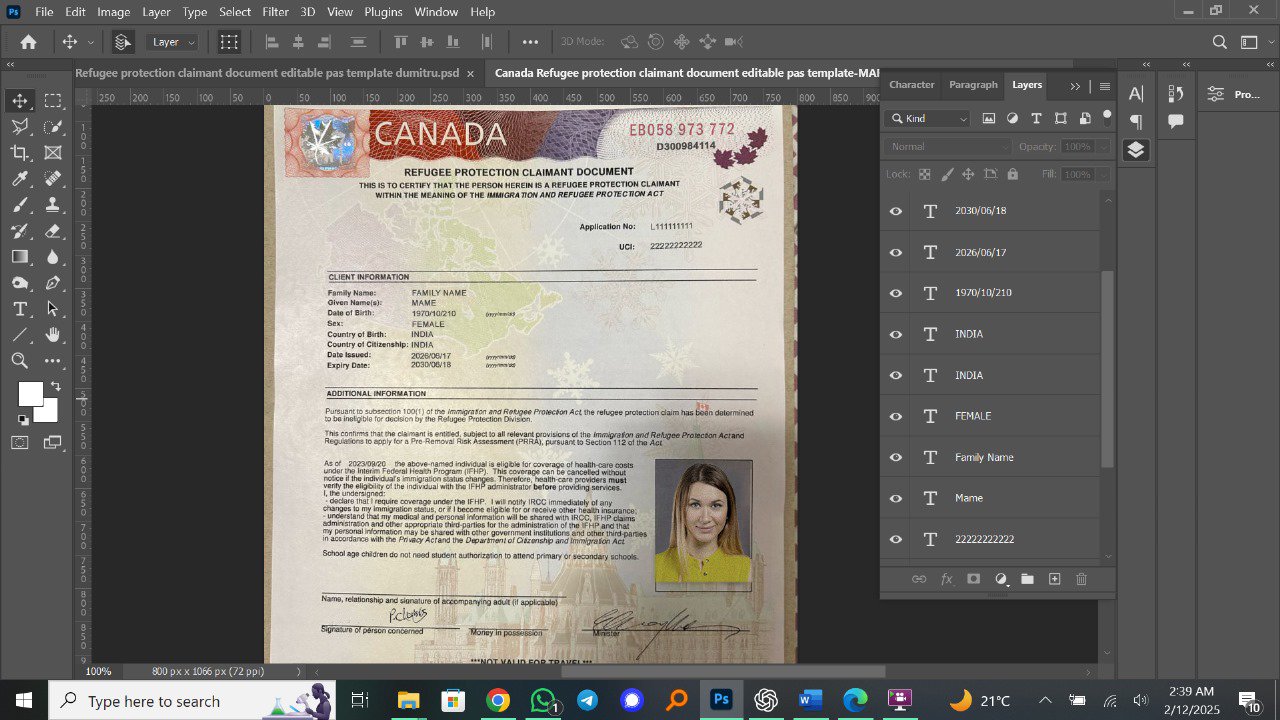Open the workspace switcher dropdown
This screenshot has height=720, width=1280.
tap(1254, 42)
